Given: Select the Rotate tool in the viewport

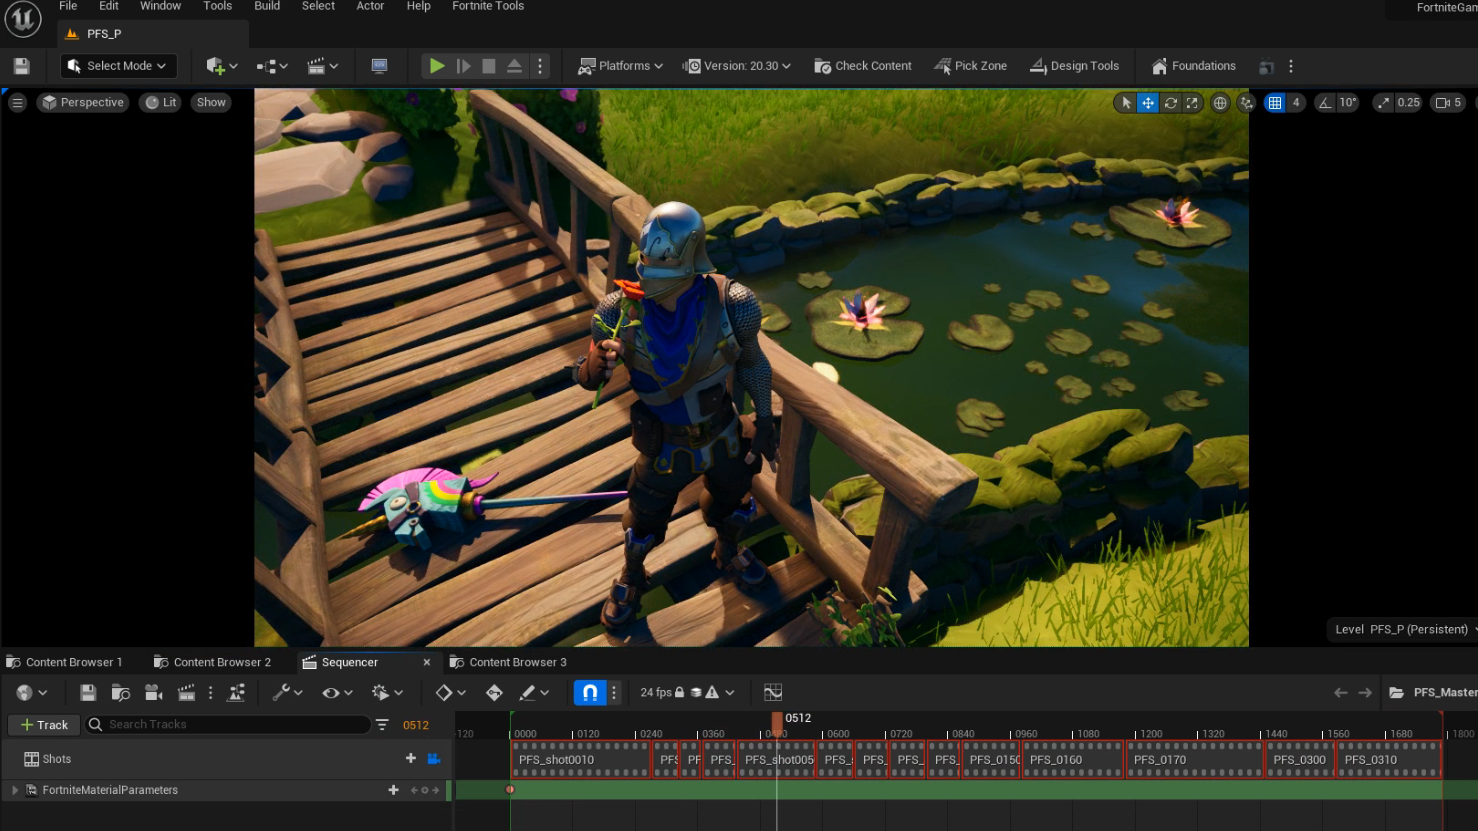Looking at the screenshot, I should (1171, 102).
